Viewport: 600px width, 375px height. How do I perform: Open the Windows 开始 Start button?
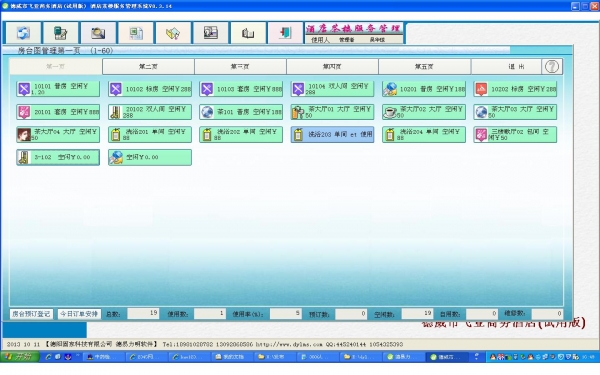[x=20, y=357]
